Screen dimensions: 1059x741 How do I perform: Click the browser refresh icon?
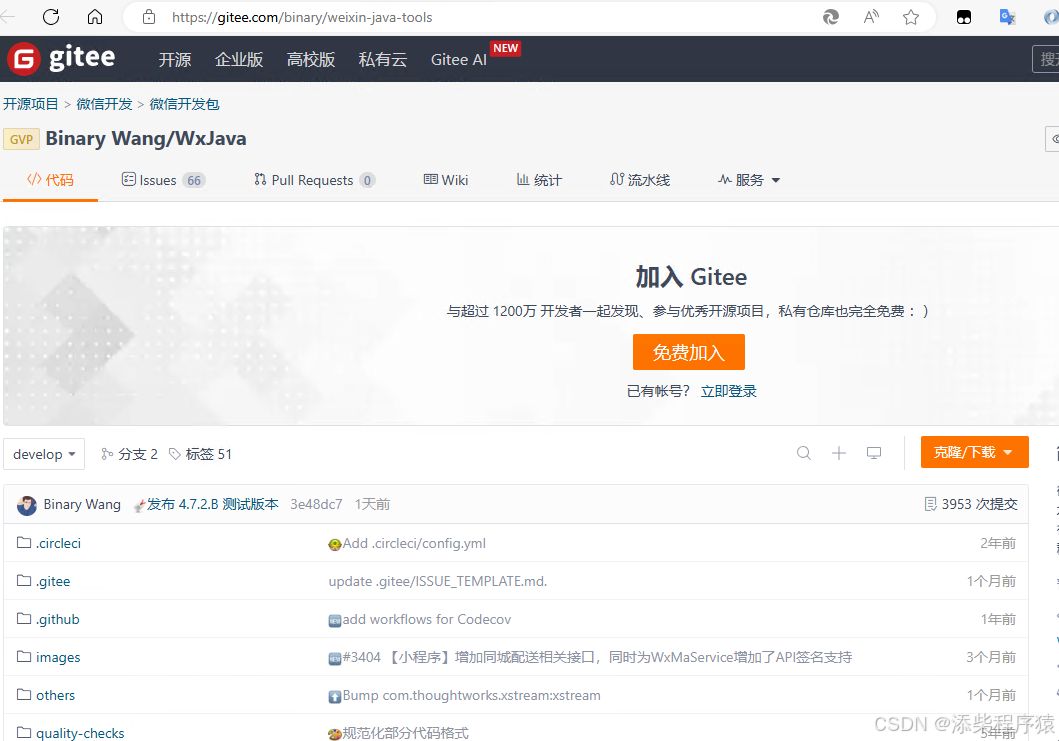51,17
